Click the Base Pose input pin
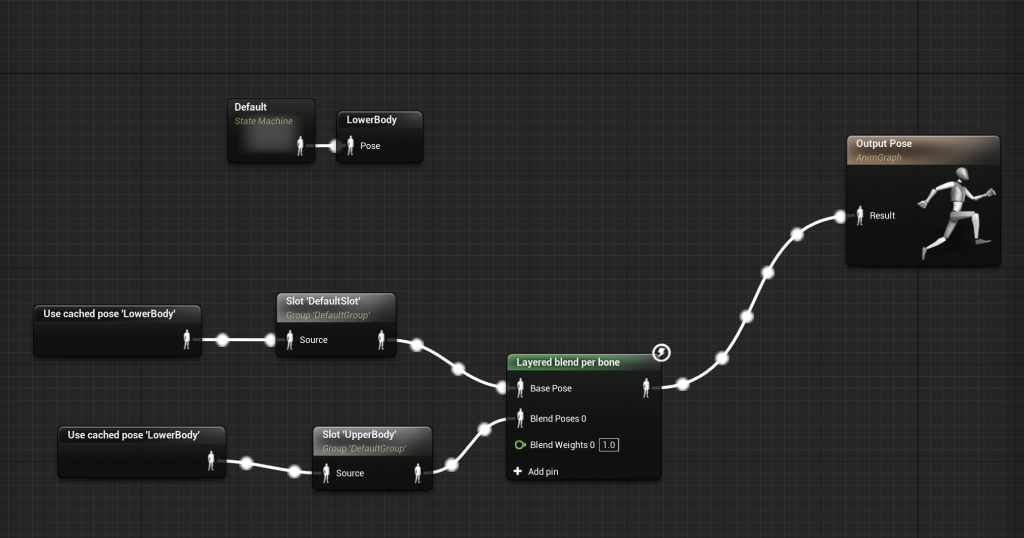1024x538 pixels. [x=520, y=388]
